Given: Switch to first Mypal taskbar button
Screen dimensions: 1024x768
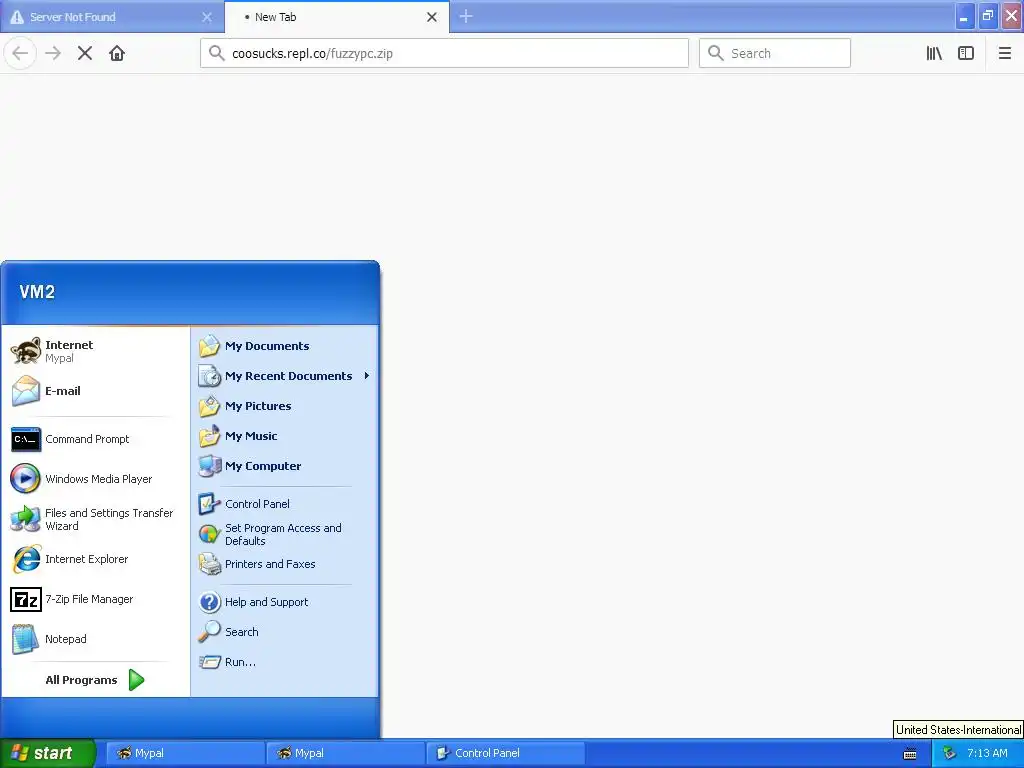Looking at the screenshot, I should [184, 754].
